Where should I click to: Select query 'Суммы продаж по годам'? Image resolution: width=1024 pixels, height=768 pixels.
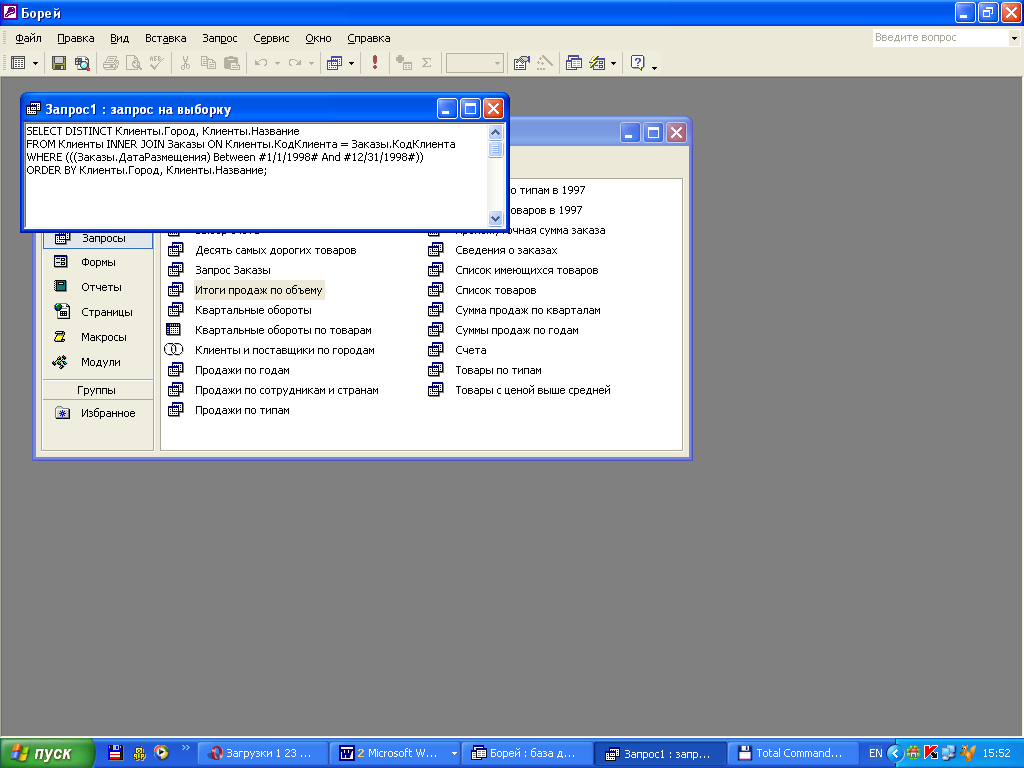(x=517, y=330)
